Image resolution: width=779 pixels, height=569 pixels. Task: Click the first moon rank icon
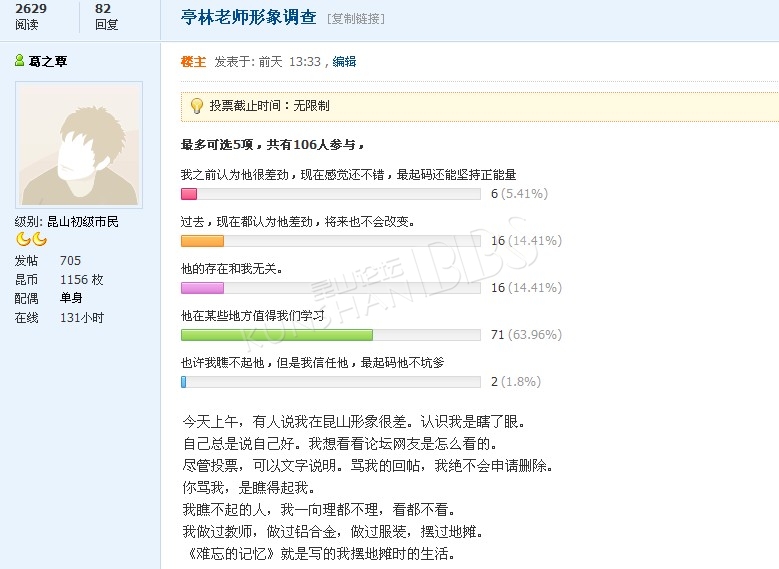click(23, 240)
